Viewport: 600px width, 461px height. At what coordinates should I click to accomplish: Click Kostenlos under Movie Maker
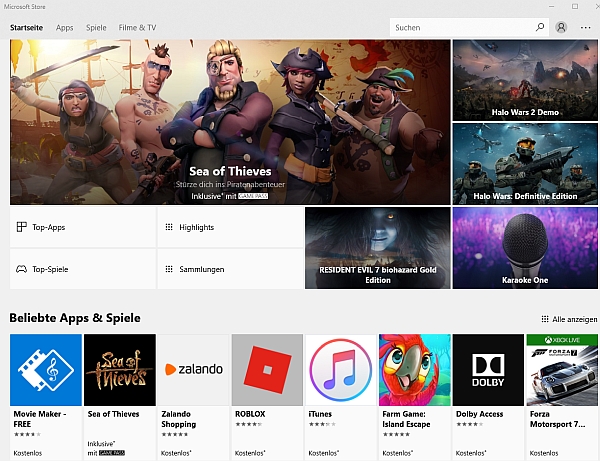click(x=28, y=453)
